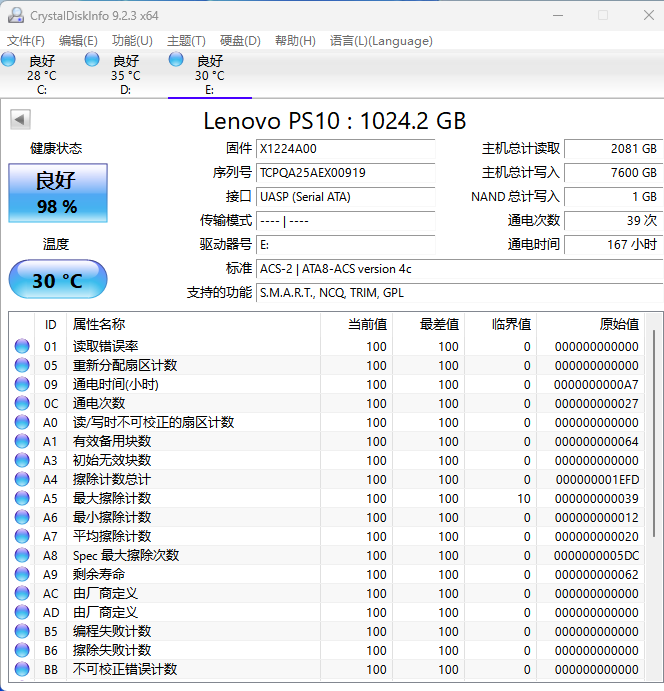
Task: Click the status orb for attribute 01 读取错误率
Action: 22,347
